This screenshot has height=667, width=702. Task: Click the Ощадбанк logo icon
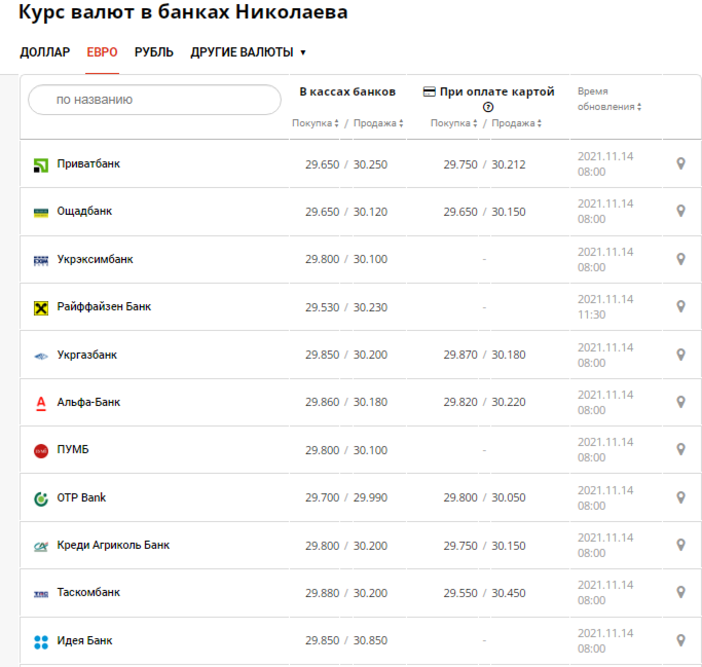click(41, 212)
